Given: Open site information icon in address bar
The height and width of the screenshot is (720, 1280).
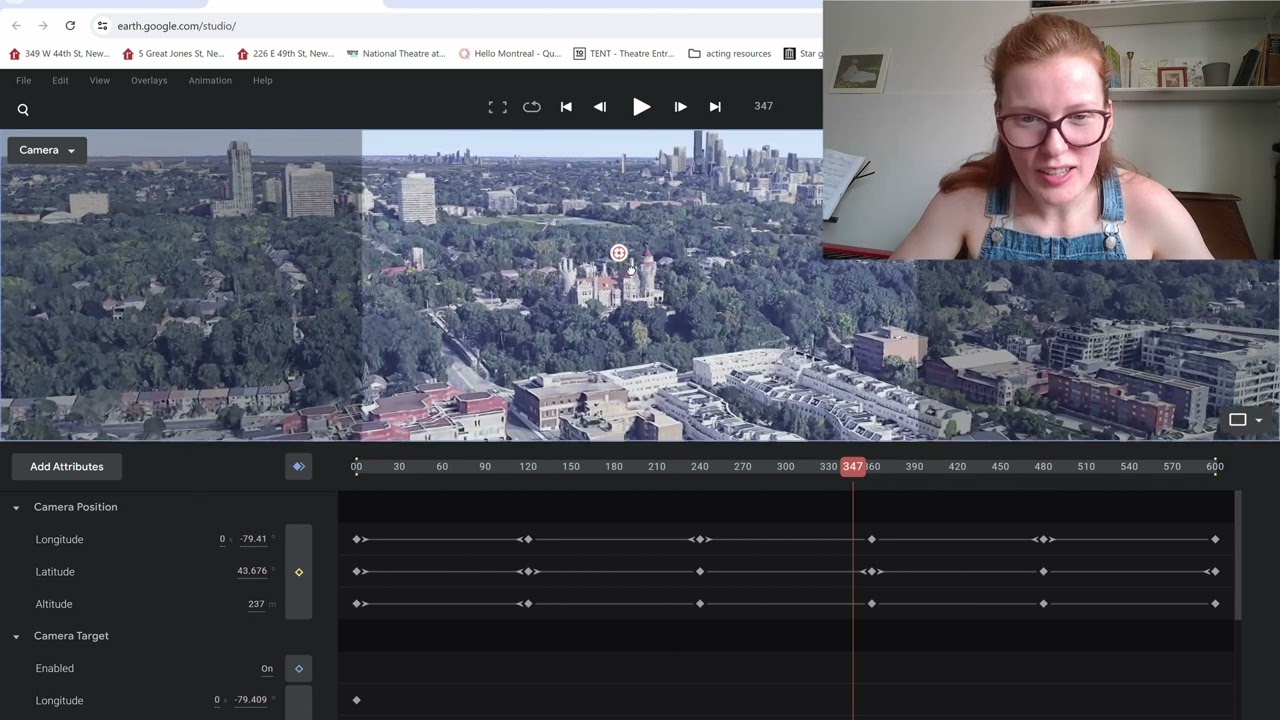Looking at the screenshot, I should (102, 25).
